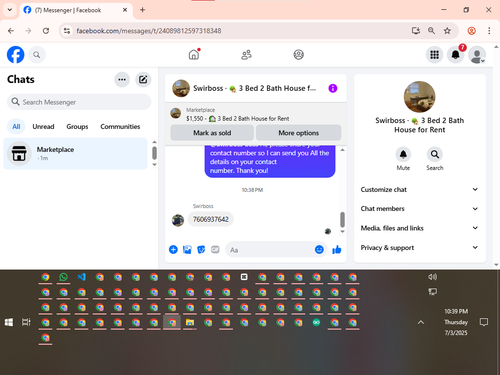500x375 pixels.
Task: Open Chats options three-dot button
Action: (122, 79)
